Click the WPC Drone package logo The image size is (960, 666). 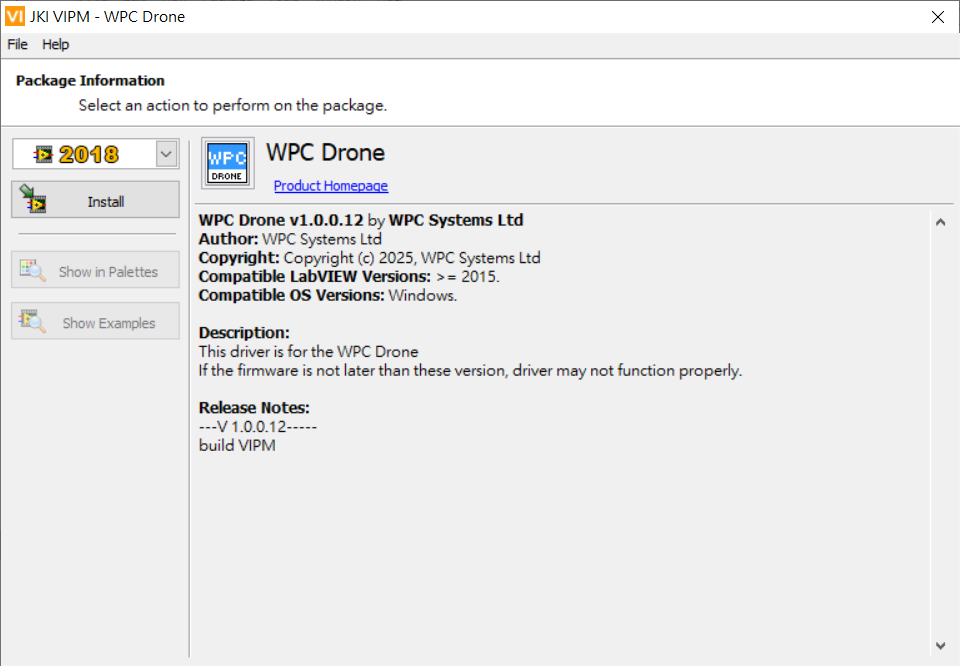click(227, 162)
